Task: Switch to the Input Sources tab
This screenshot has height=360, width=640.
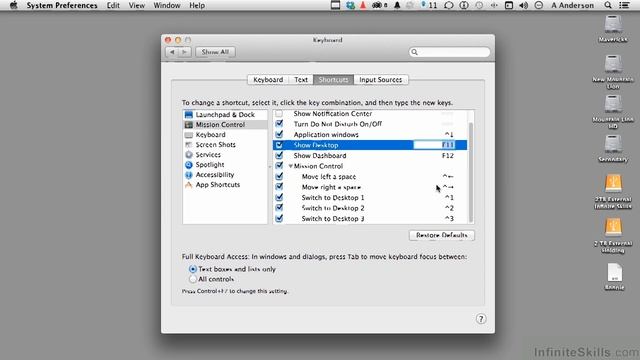Action: [x=381, y=80]
